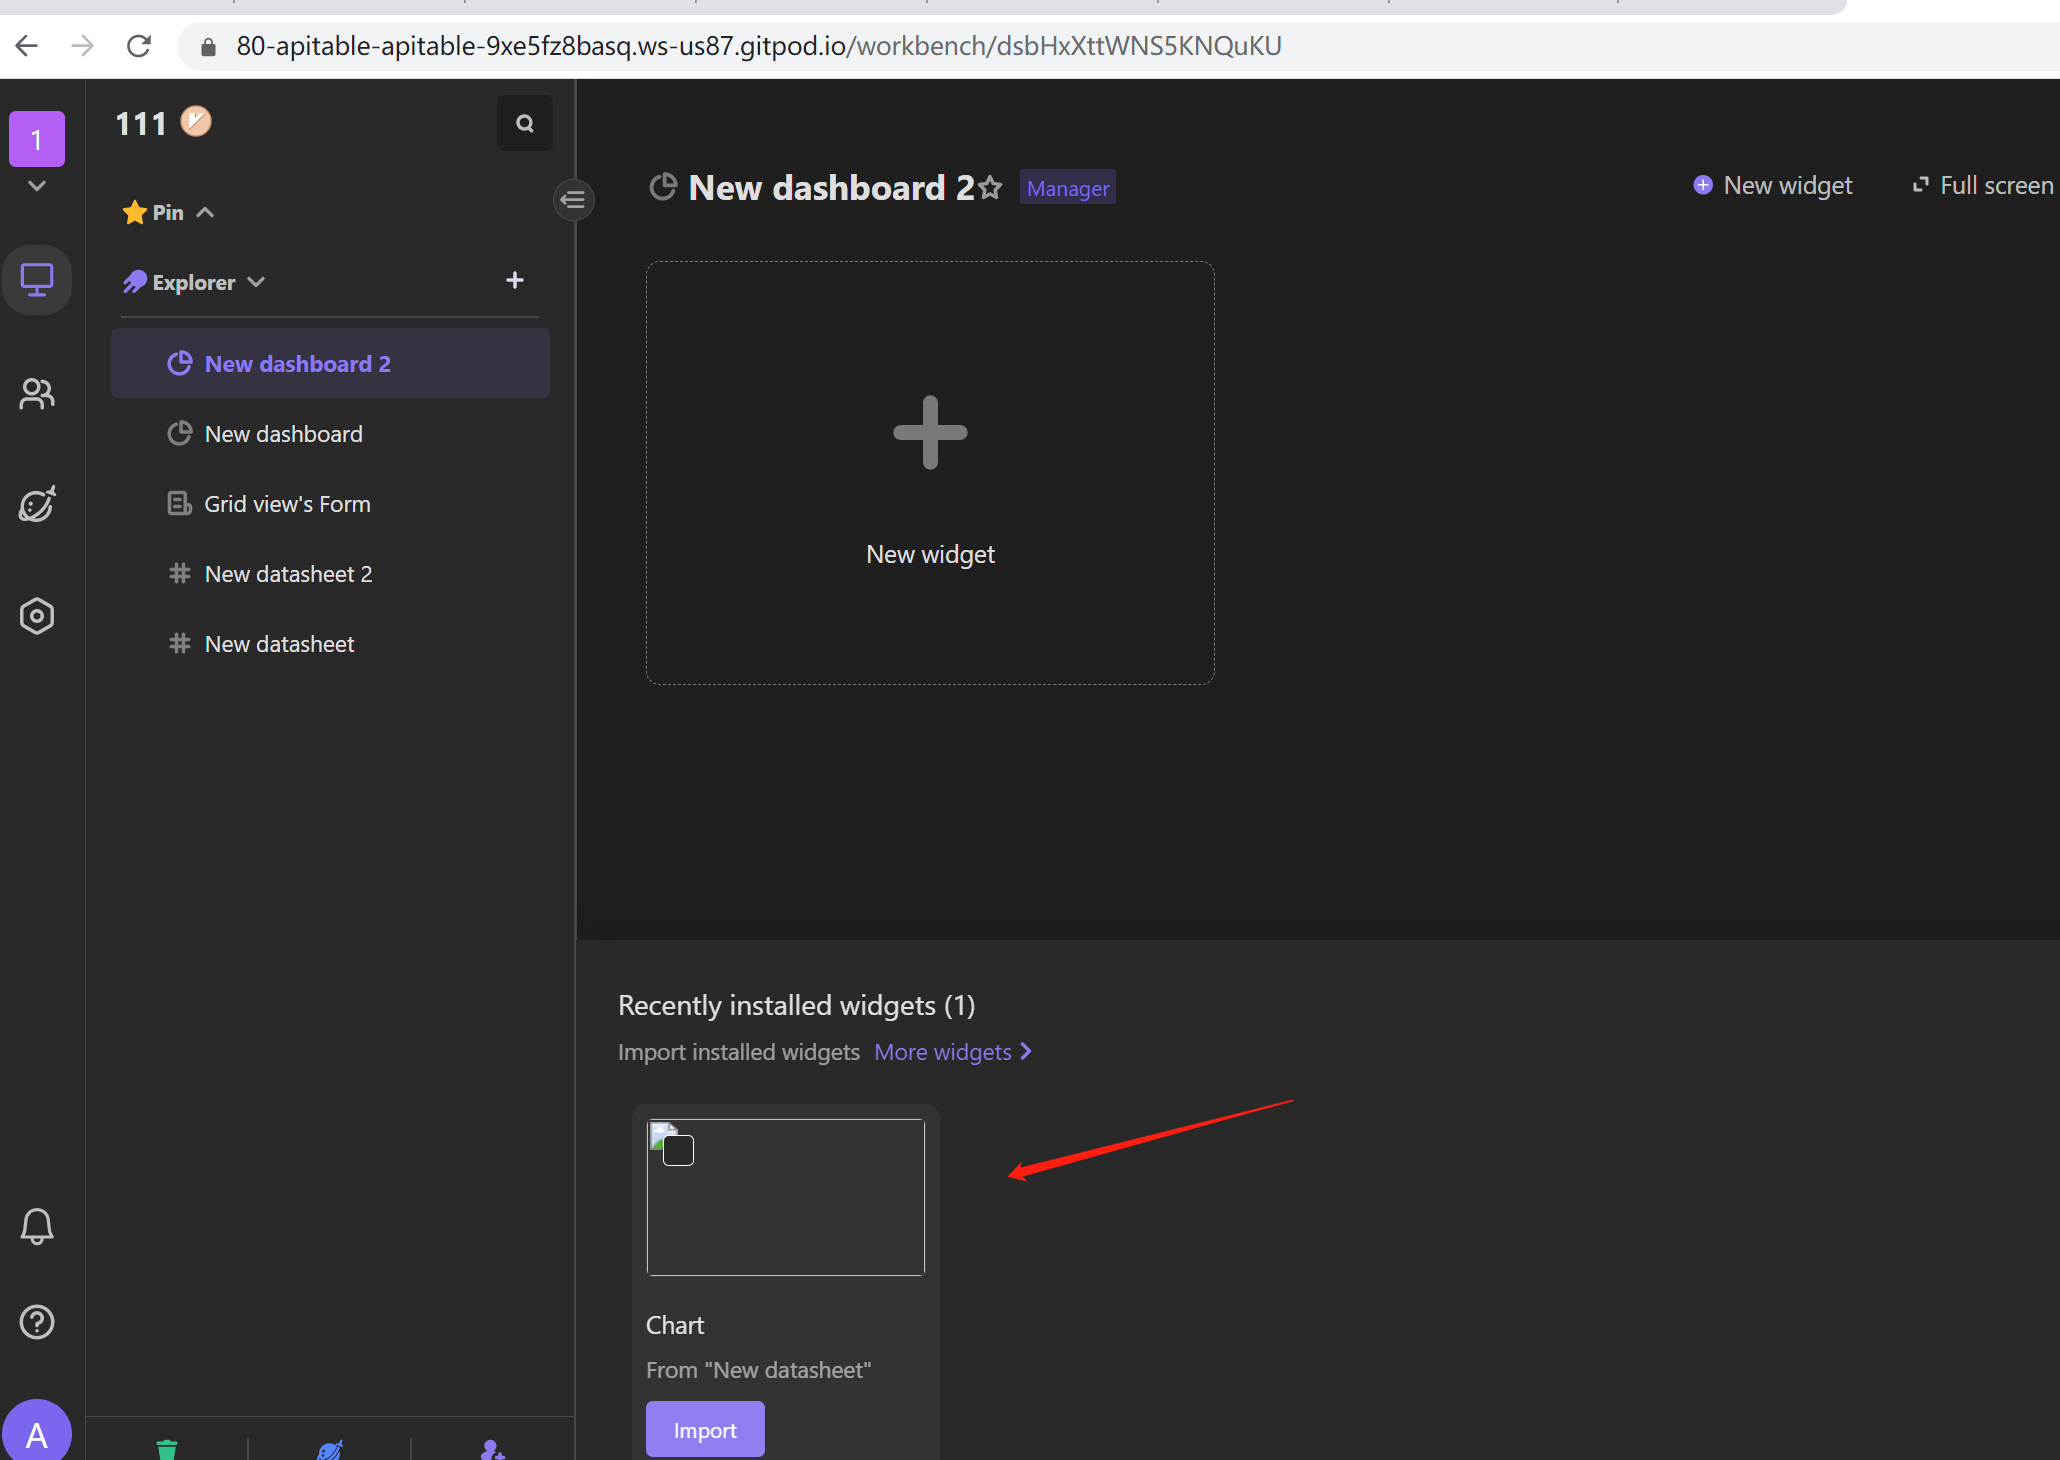Unpin by clicking the Pin star

[x=136, y=211]
